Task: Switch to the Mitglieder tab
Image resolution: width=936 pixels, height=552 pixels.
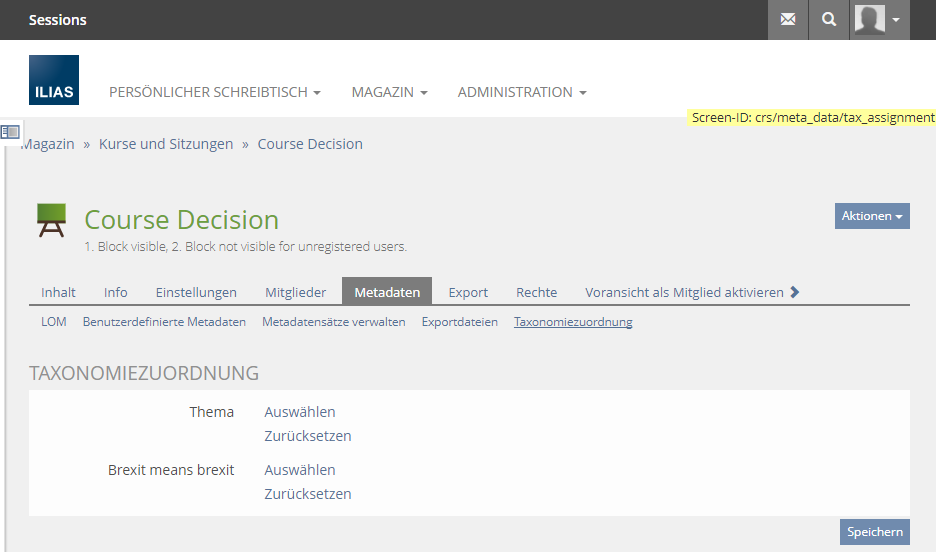Action: pos(295,292)
